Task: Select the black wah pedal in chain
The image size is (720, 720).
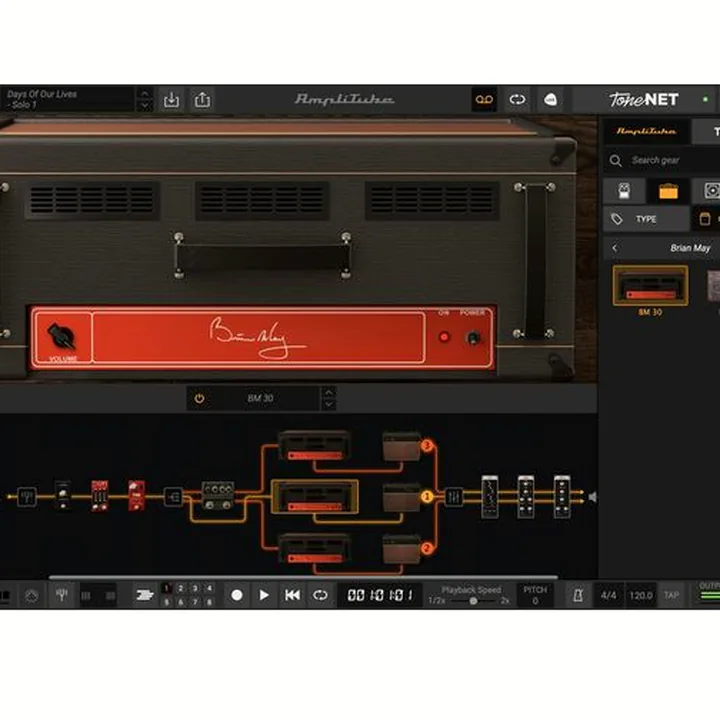Action: 63,495
